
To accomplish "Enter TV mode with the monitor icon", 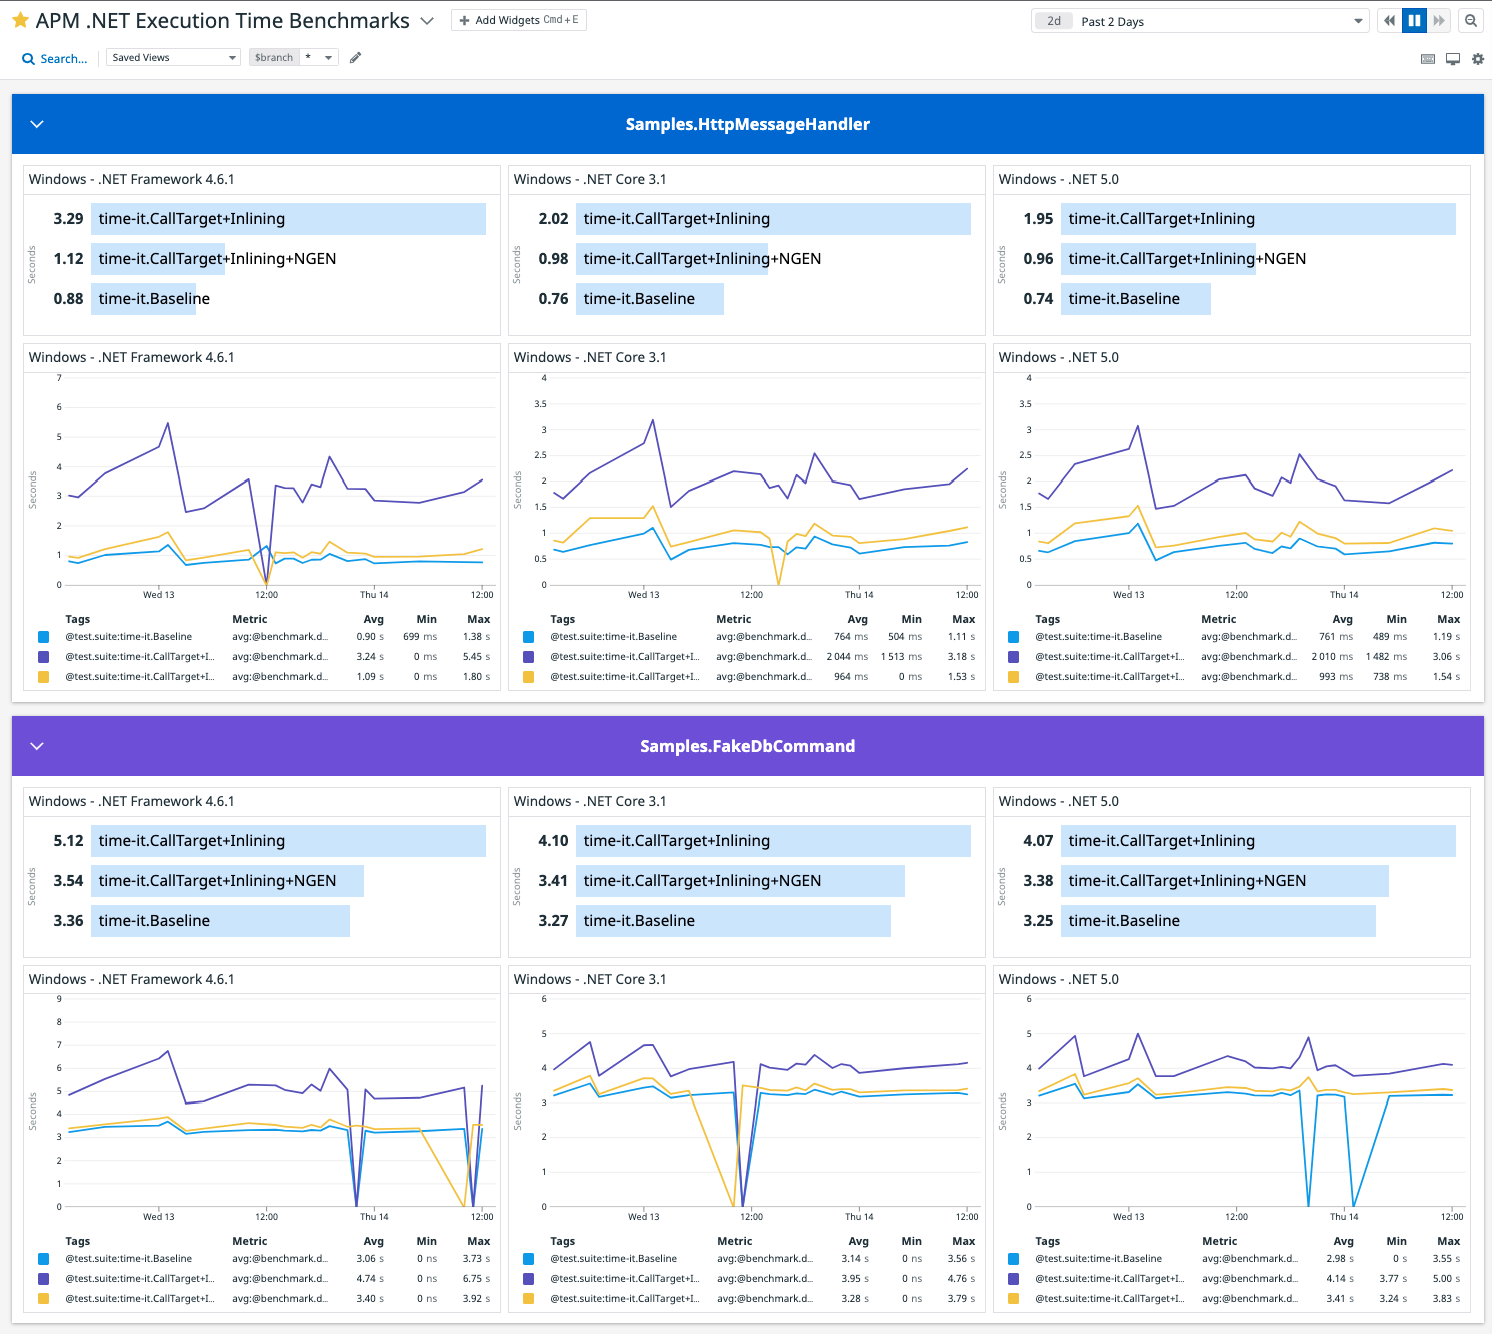I will tap(1453, 59).
